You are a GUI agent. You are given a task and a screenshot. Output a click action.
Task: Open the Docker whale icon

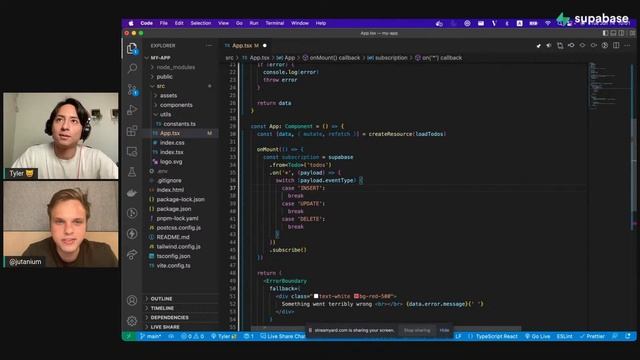pyautogui.click(x=132, y=193)
